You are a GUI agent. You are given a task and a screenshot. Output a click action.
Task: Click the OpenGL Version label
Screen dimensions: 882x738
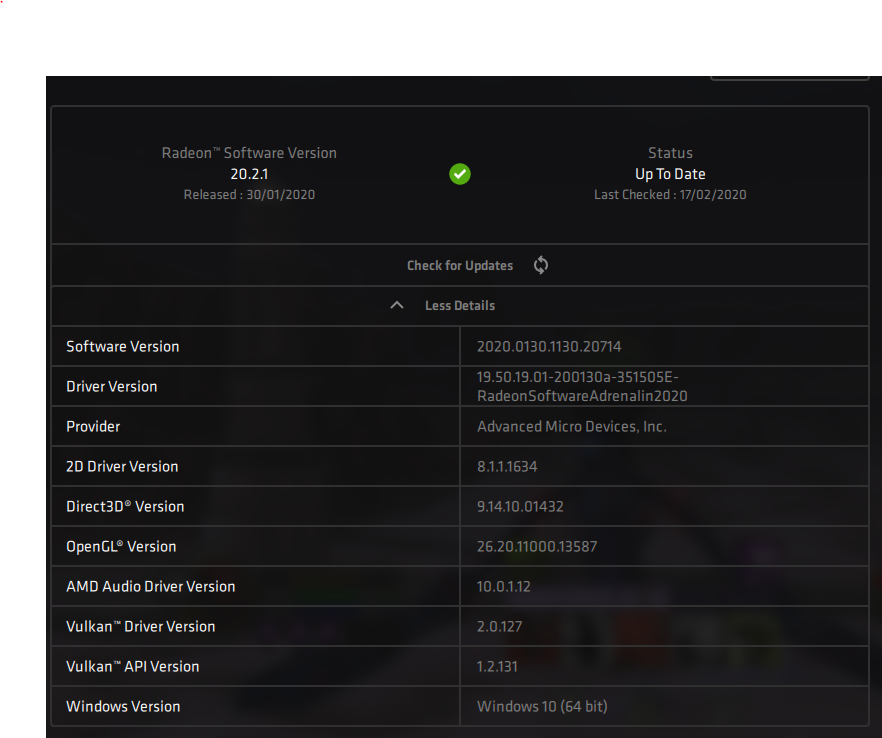(121, 546)
